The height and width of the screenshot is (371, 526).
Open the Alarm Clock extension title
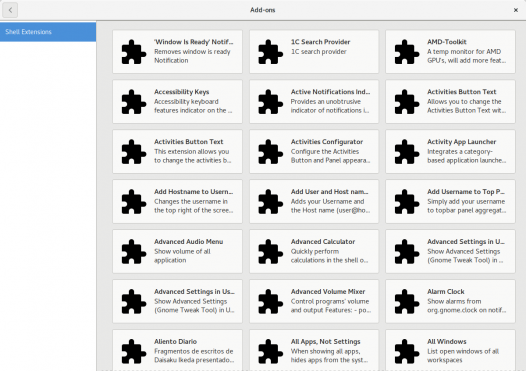(446, 292)
